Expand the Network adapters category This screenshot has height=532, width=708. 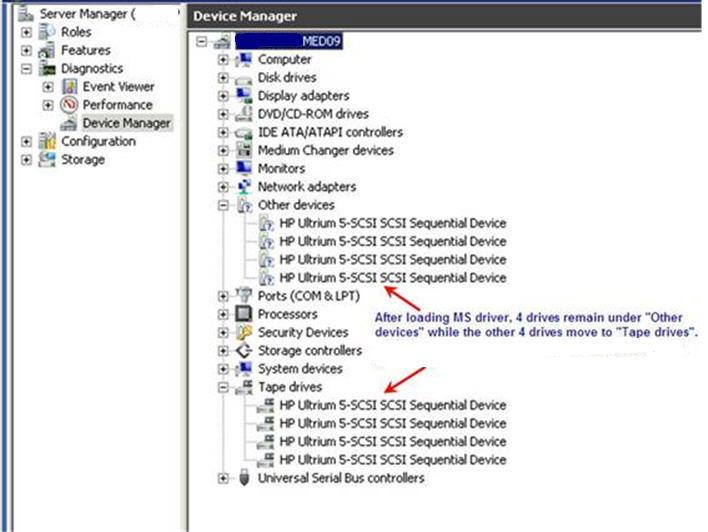223,187
